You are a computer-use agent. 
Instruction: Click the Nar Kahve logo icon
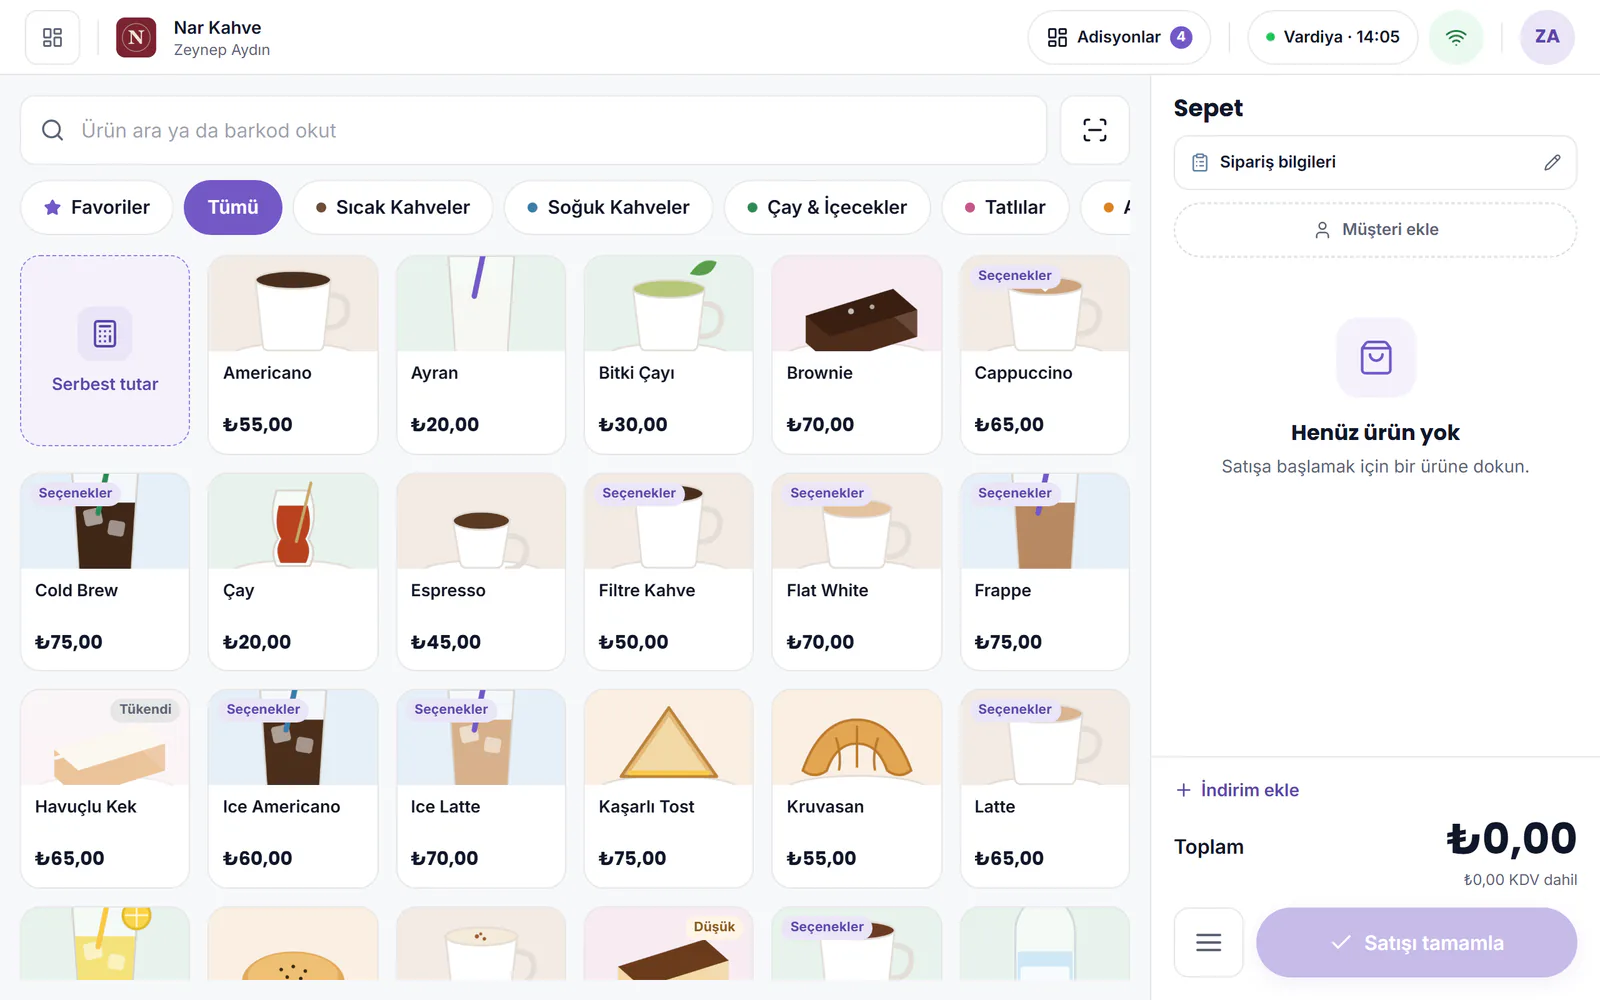pos(136,38)
